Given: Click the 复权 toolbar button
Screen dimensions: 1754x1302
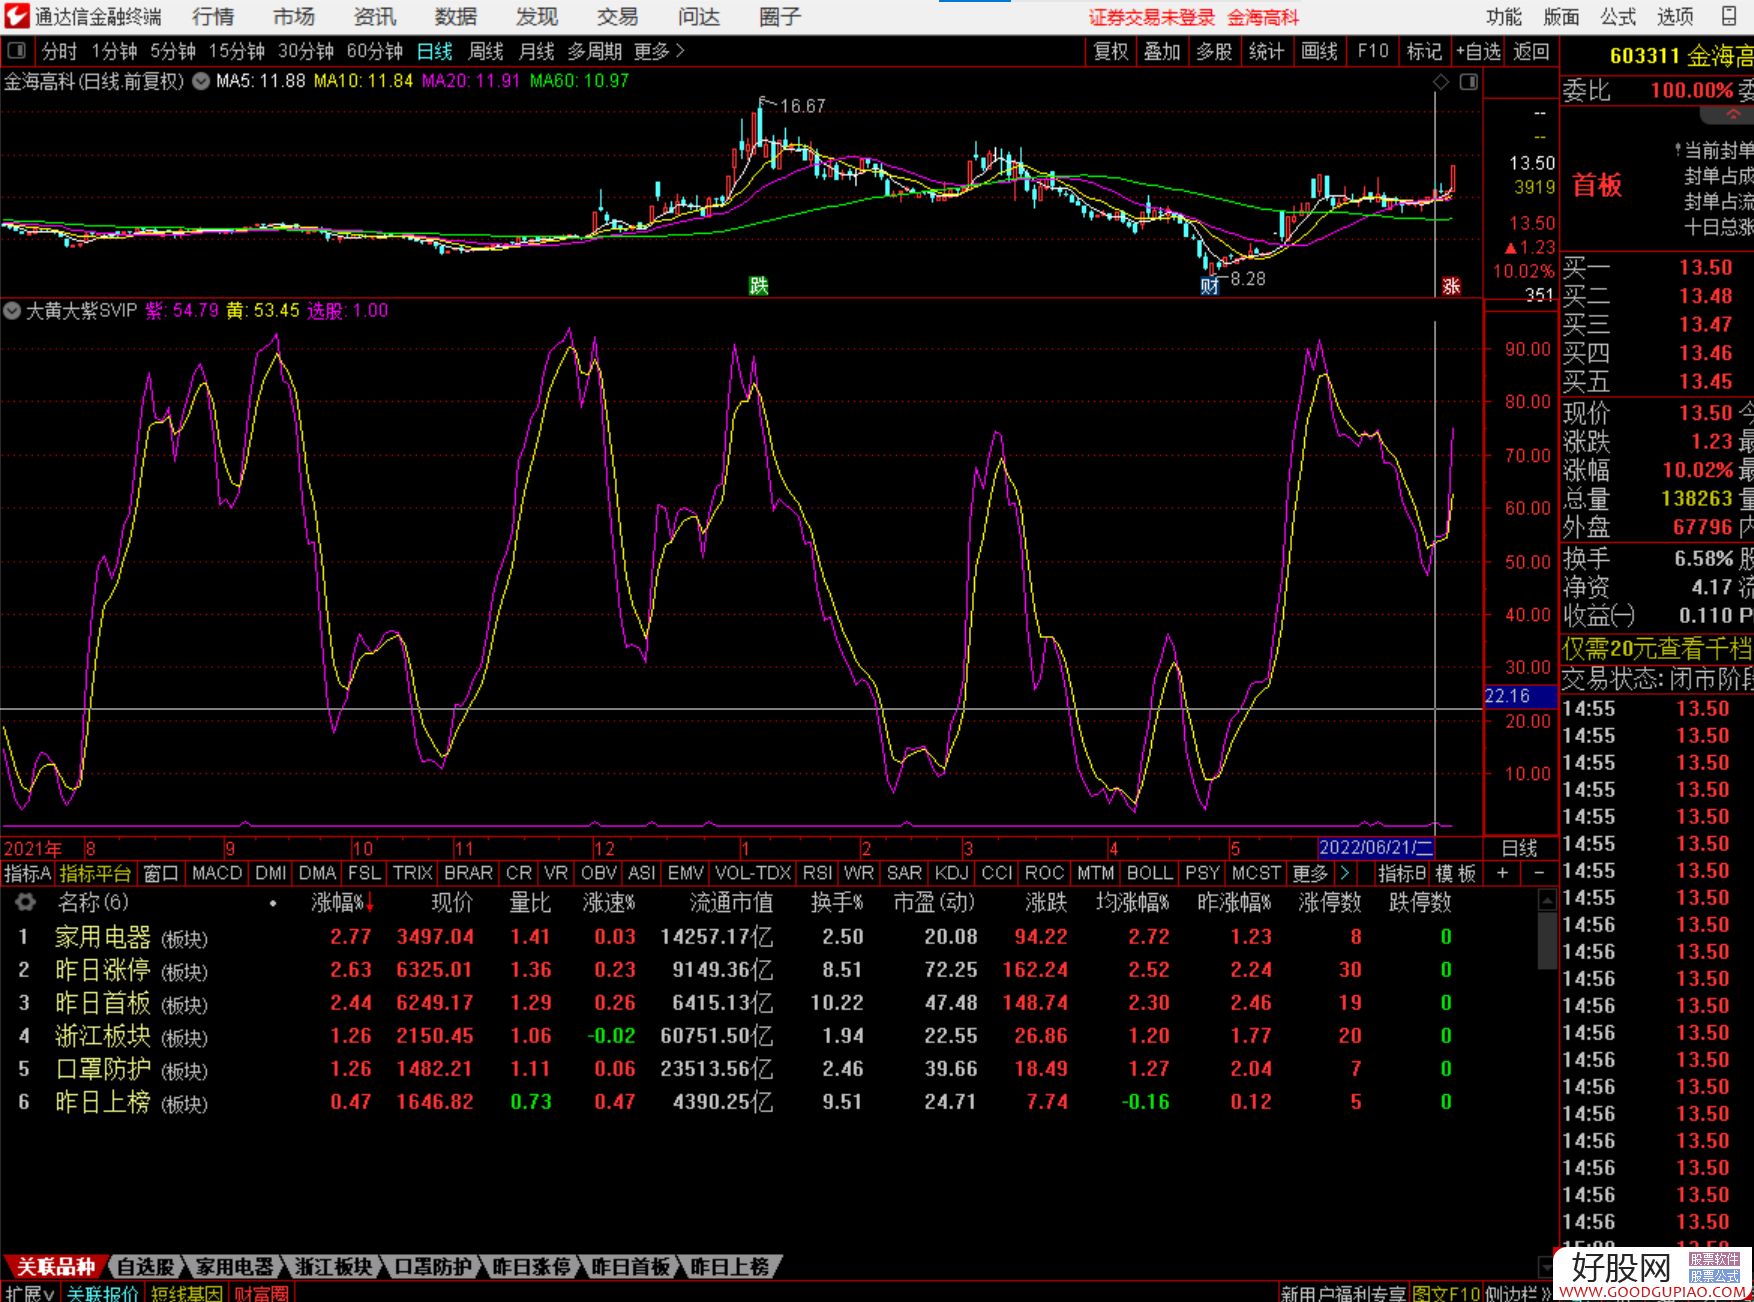Looking at the screenshot, I should 1111,51.
